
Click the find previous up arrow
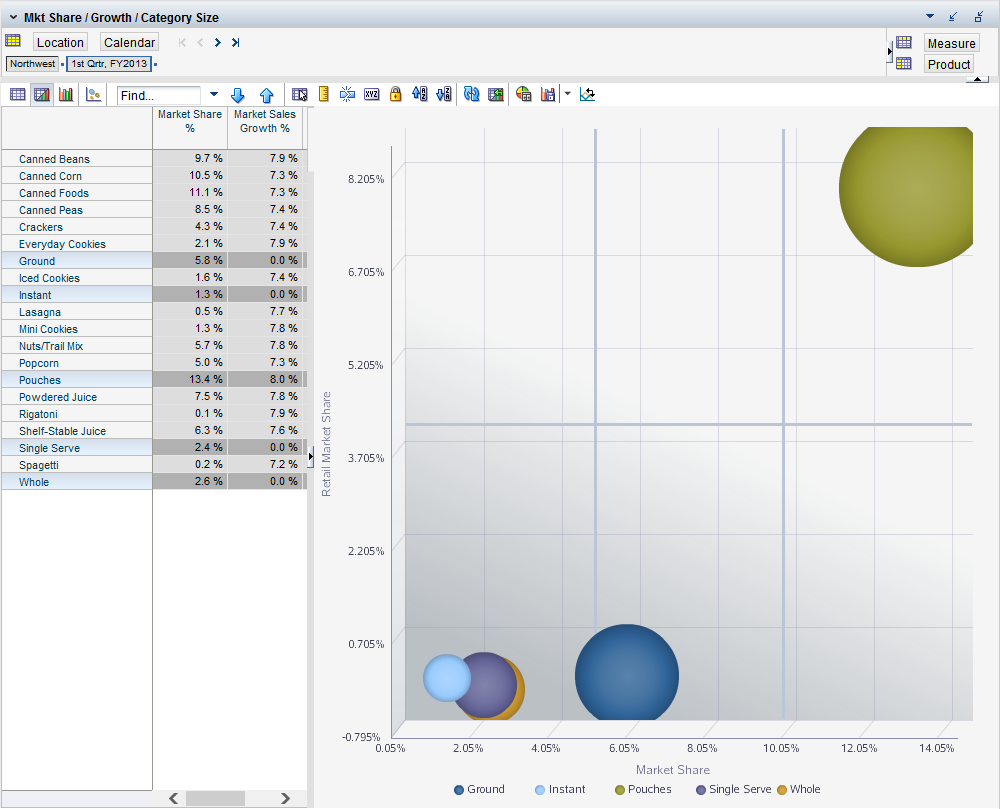pos(266,95)
